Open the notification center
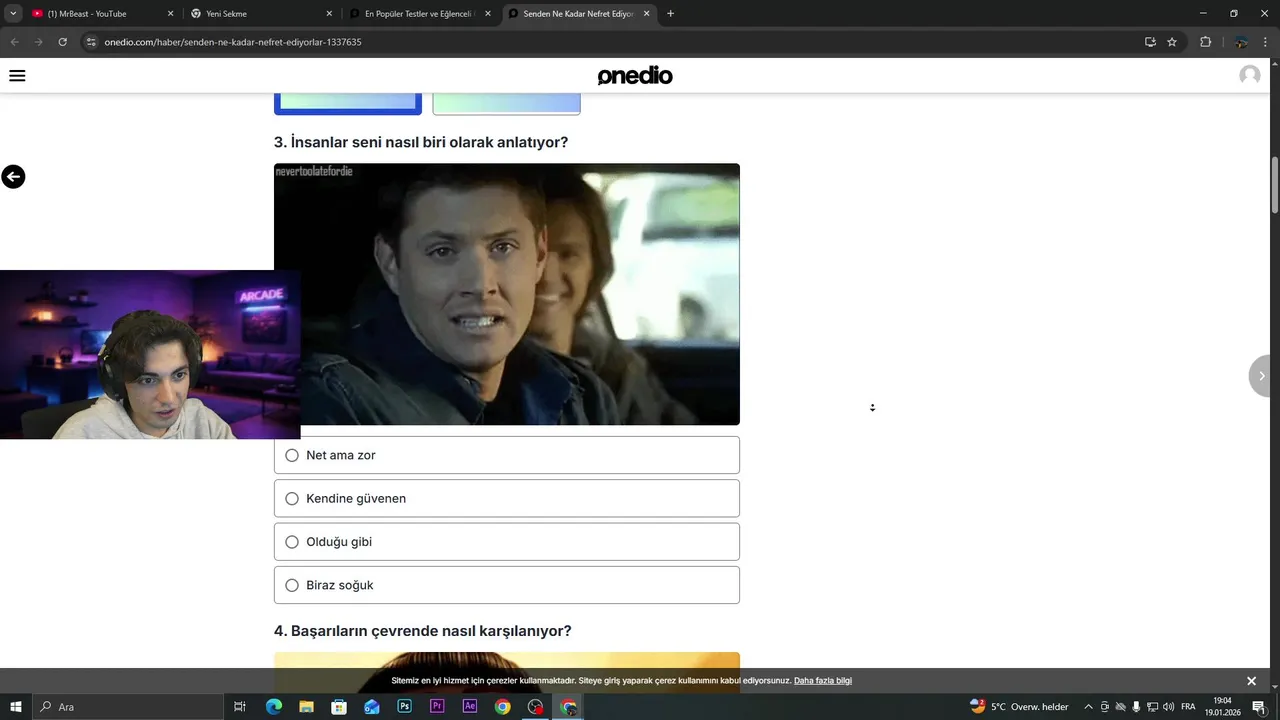 [1259, 707]
